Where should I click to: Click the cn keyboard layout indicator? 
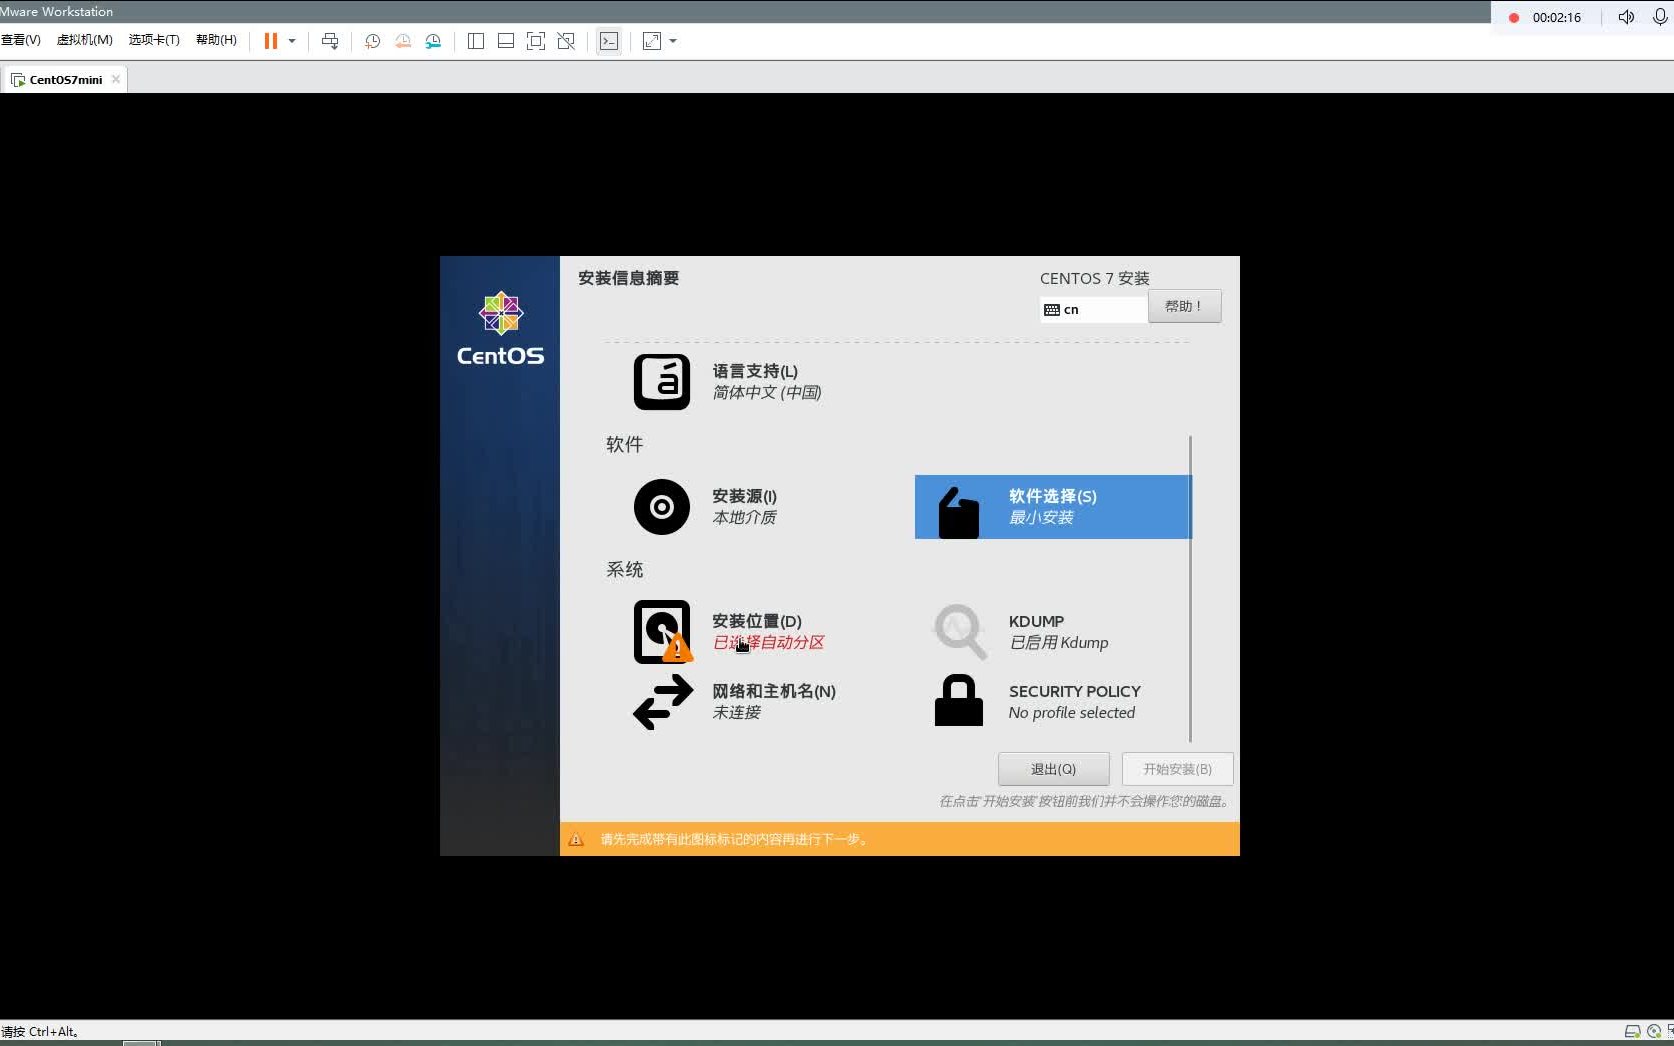(x=1093, y=310)
